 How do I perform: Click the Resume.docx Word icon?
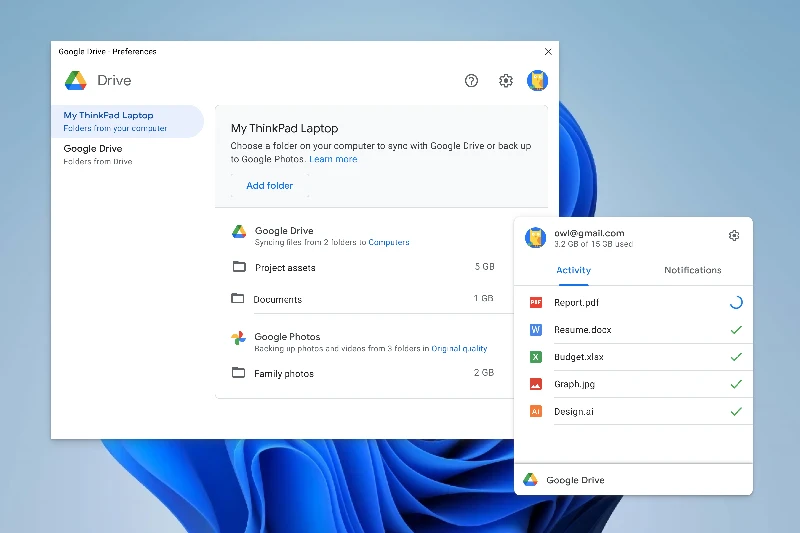[x=535, y=329]
